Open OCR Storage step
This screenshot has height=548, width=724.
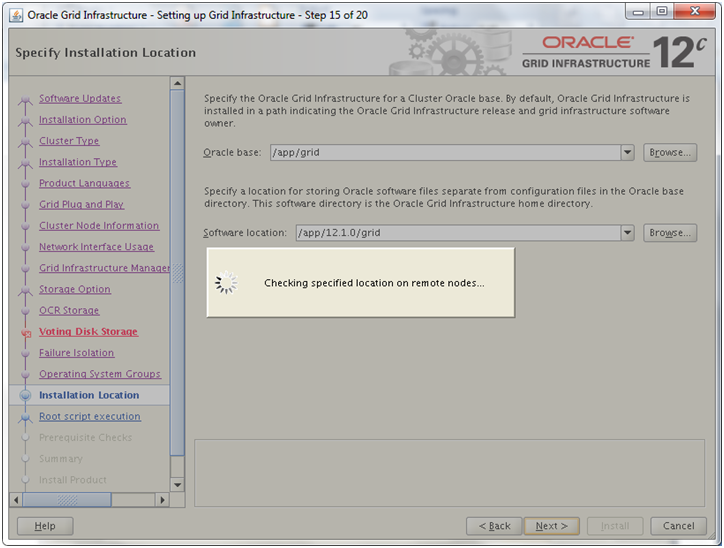click(69, 311)
